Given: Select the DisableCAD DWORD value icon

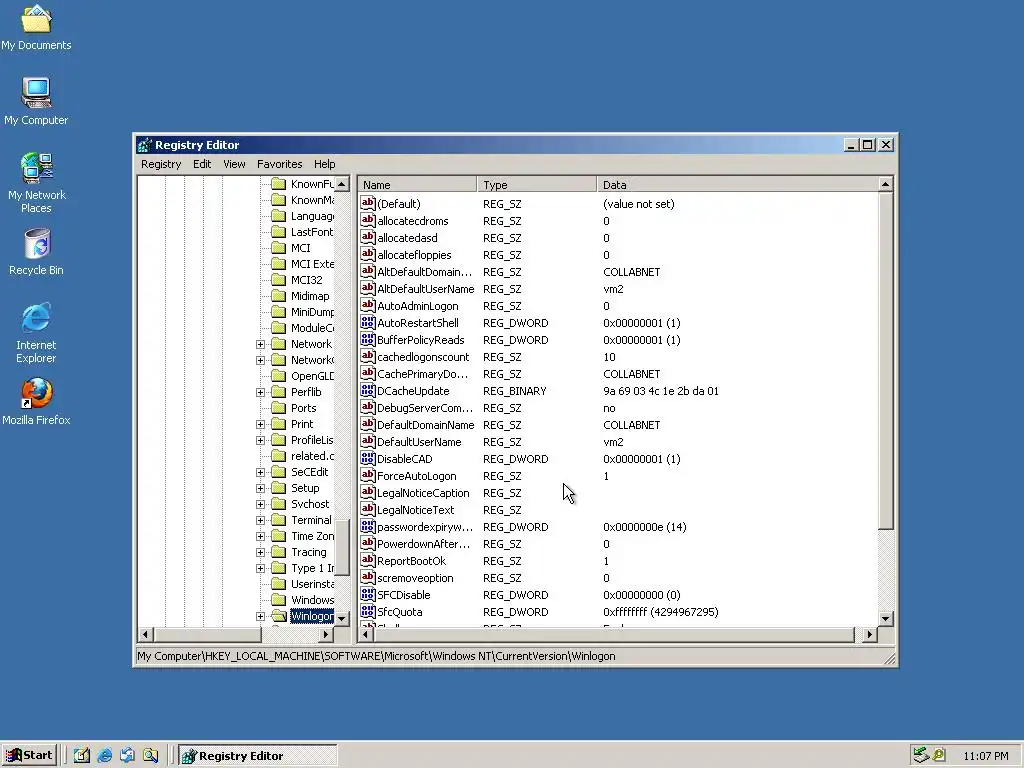Looking at the screenshot, I should (x=368, y=458).
